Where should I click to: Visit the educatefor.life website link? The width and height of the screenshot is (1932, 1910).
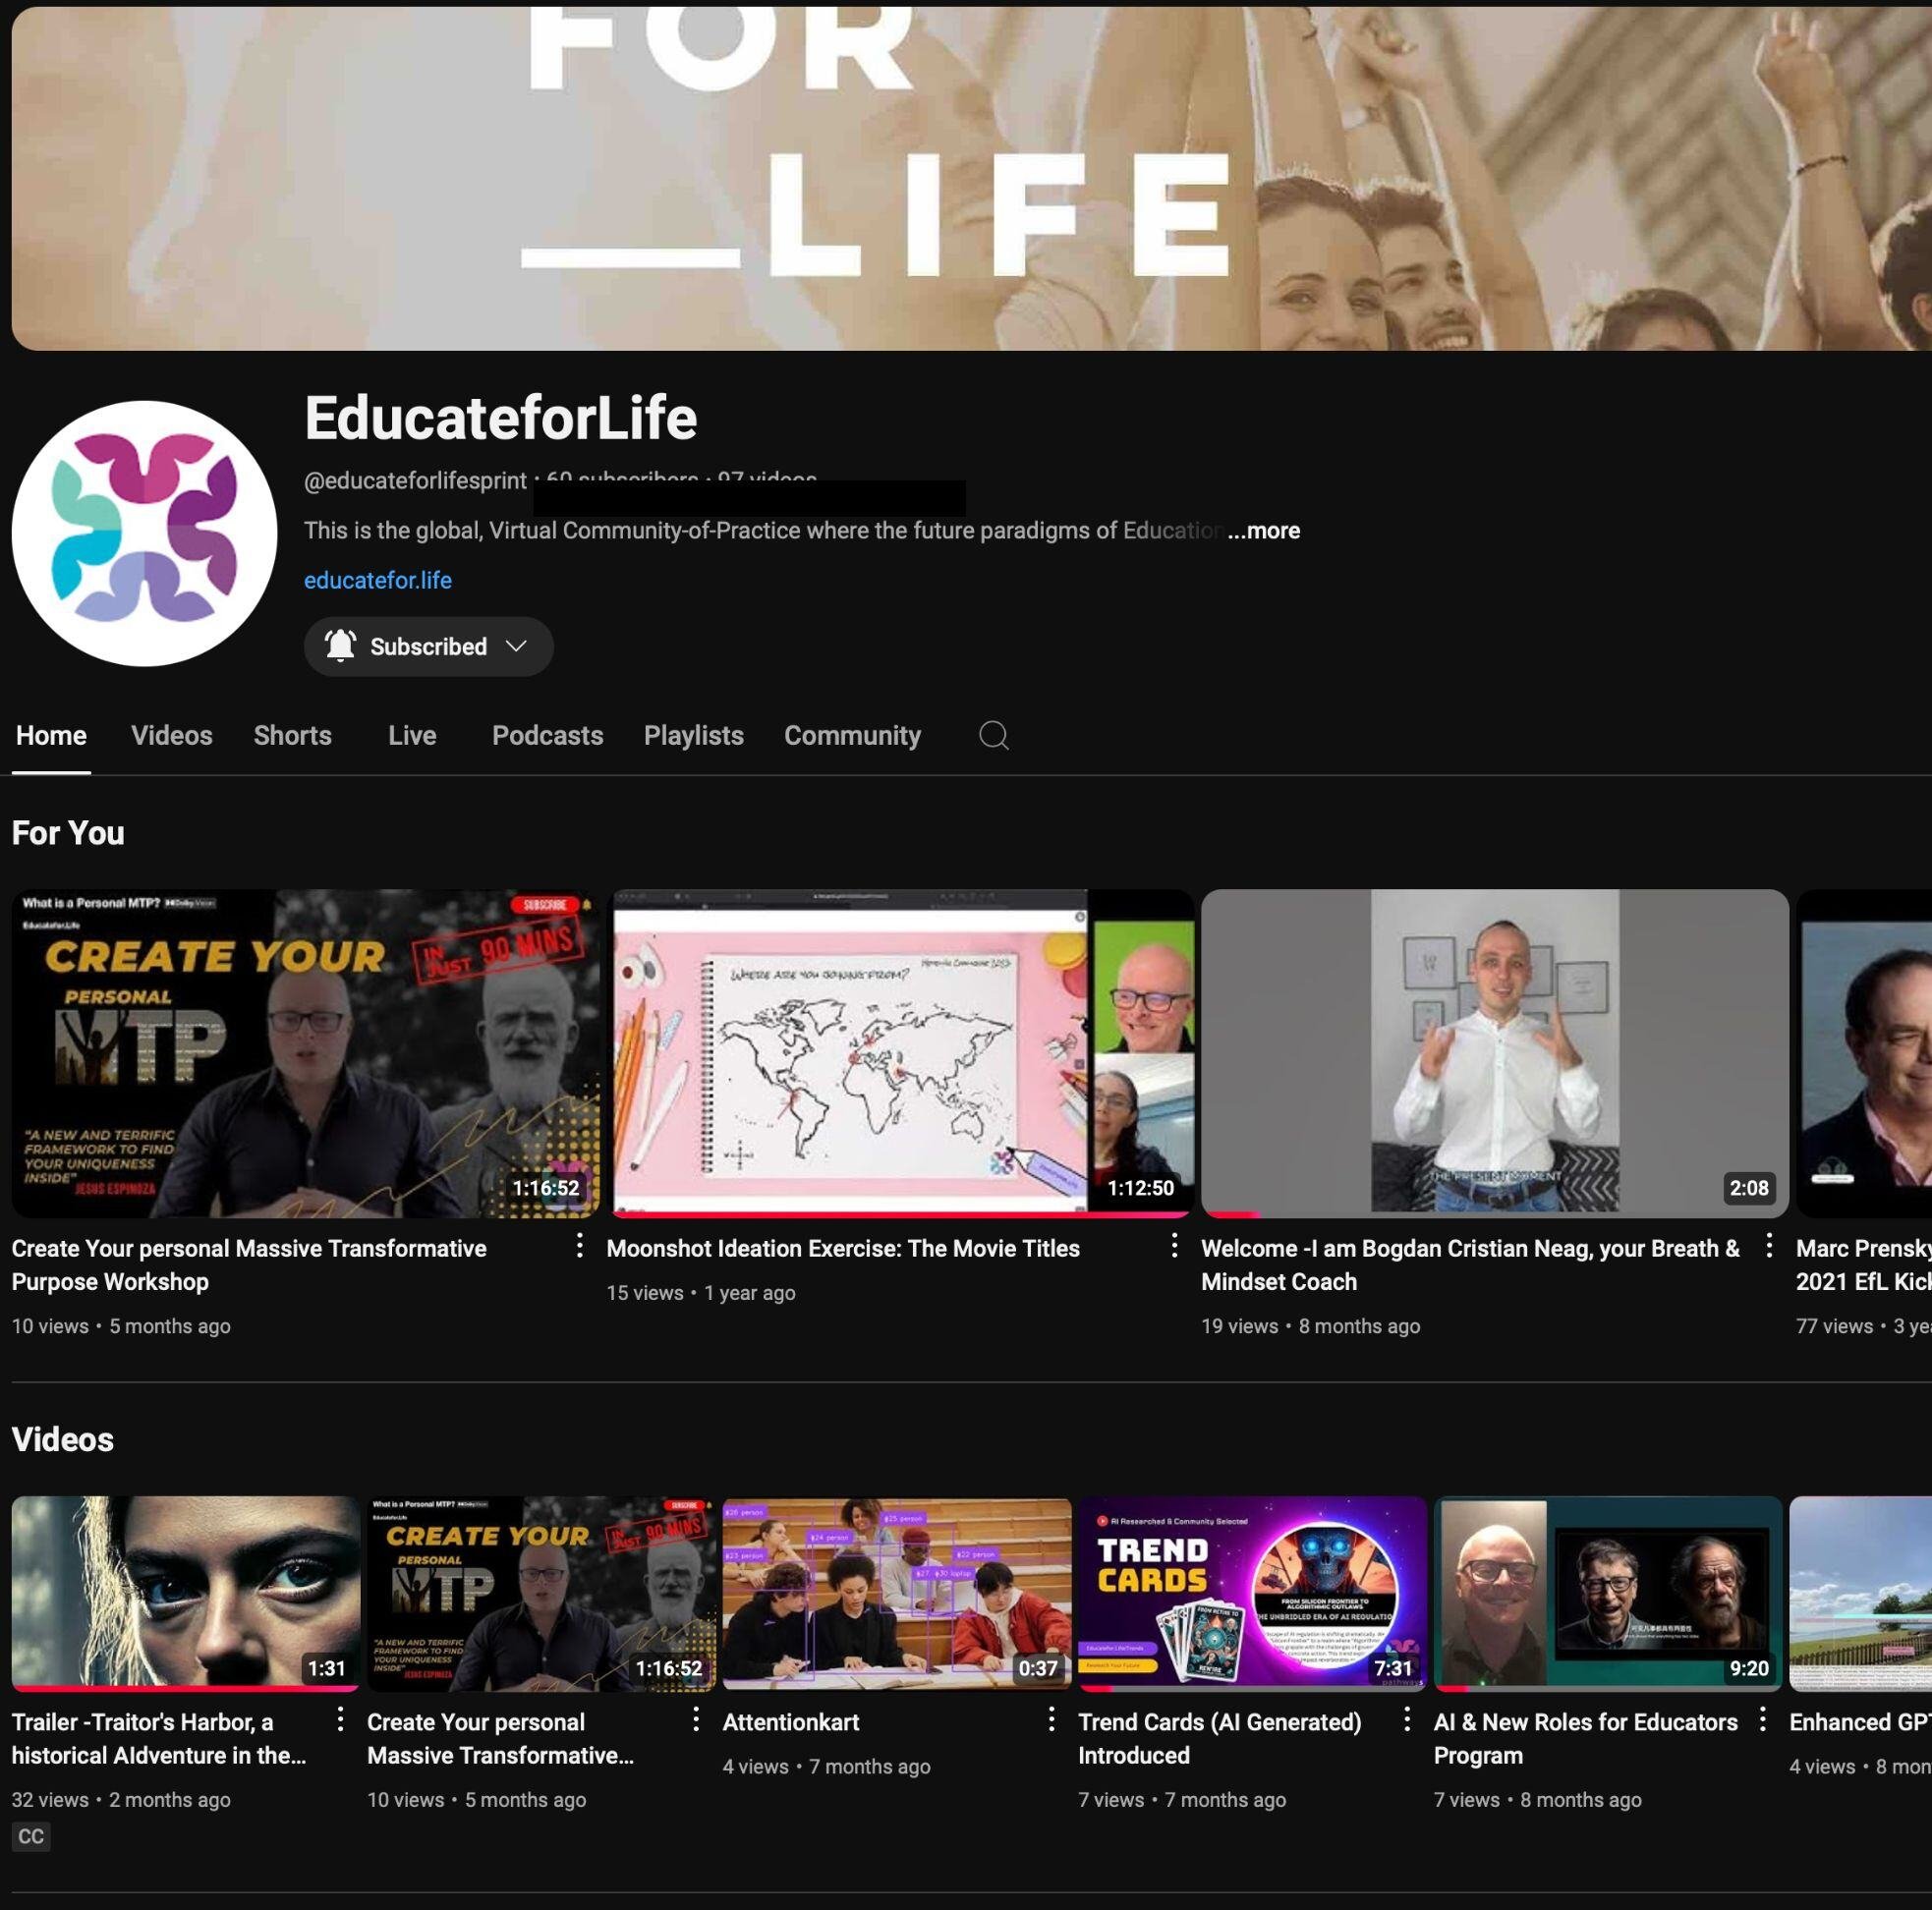tap(378, 580)
